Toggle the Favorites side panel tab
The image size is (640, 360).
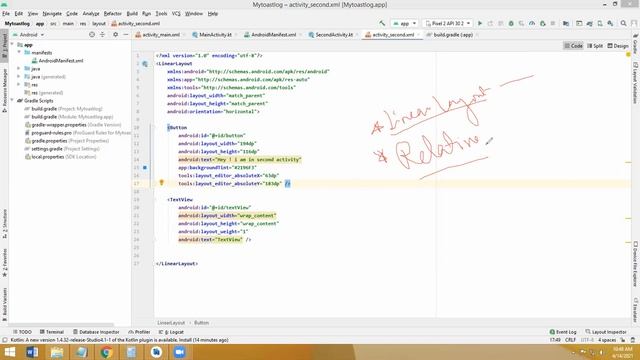[4, 262]
